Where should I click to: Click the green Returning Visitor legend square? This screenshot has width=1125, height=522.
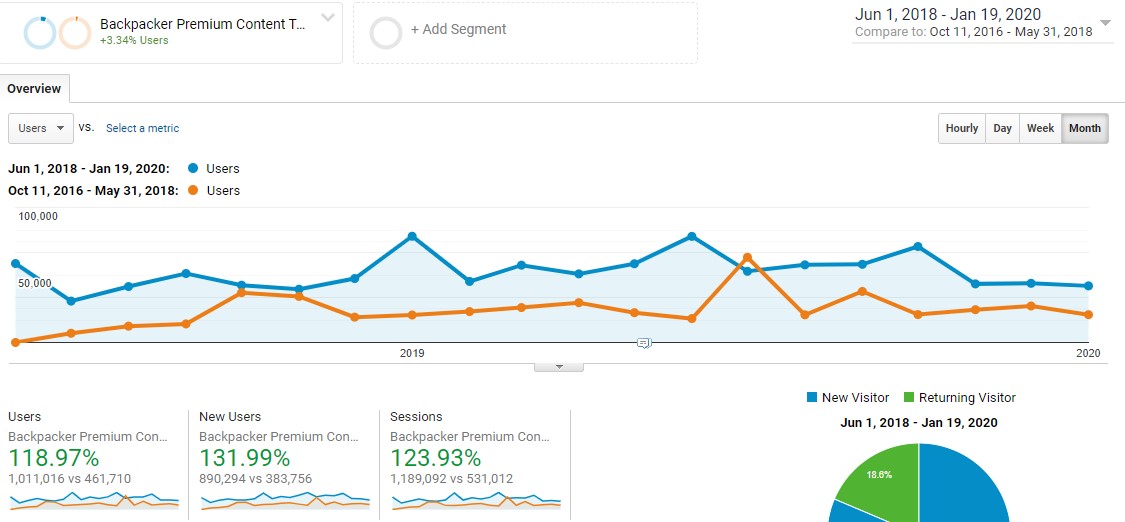click(909, 397)
